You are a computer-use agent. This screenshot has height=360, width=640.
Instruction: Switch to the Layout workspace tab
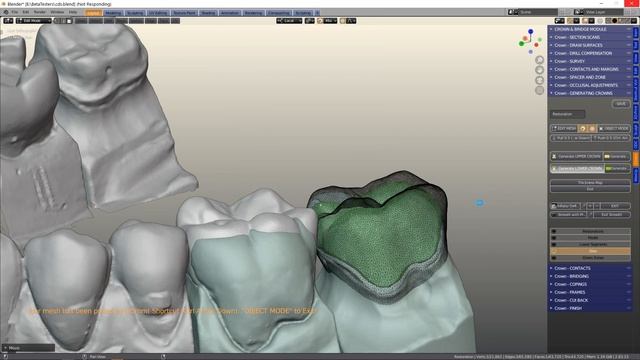(93, 13)
